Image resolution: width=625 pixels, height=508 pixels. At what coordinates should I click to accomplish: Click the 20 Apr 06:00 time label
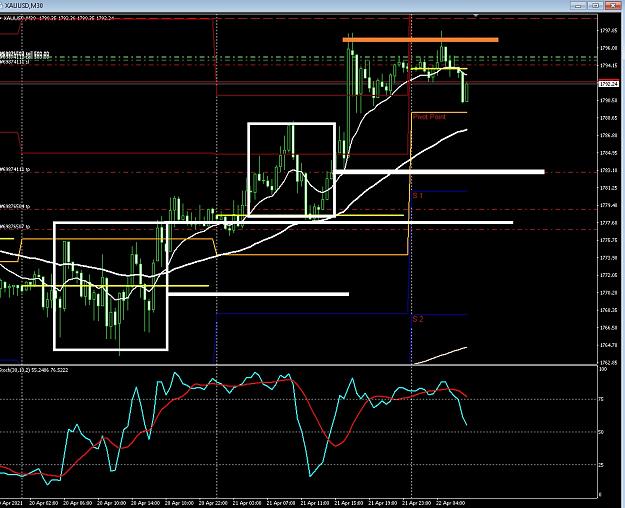[78, 503]
